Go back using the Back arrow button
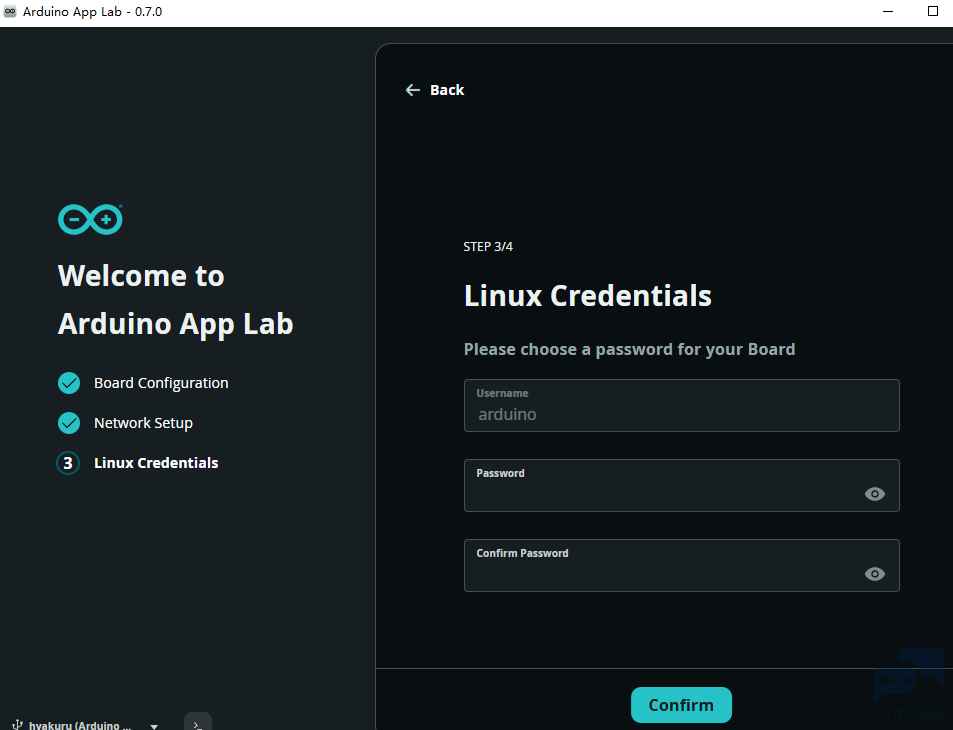This screenshot has height=730, width=953. pos(435,90)
